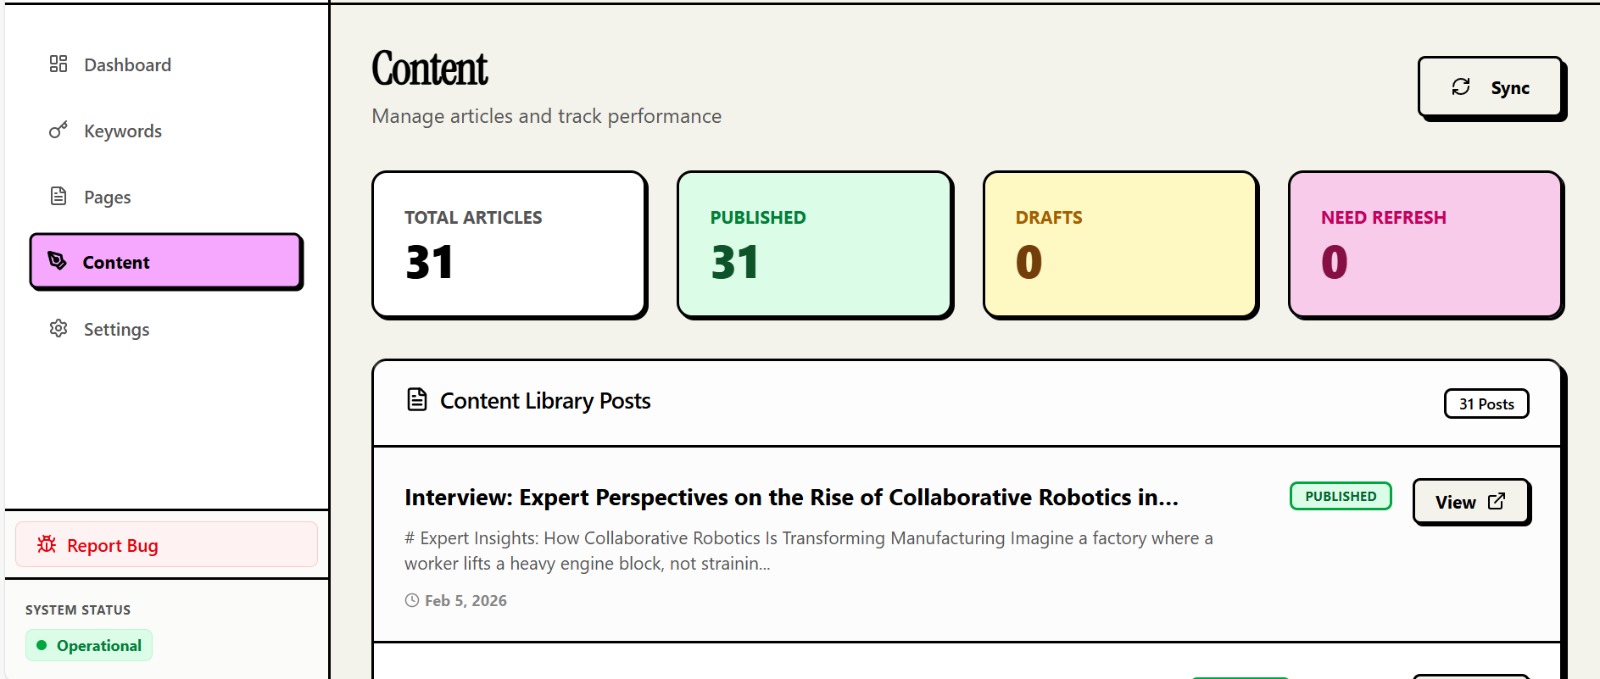The width and height of the screenshot is (1600, 679).
Task: Click the Sync button
Action: click(x=1490, y=87)
